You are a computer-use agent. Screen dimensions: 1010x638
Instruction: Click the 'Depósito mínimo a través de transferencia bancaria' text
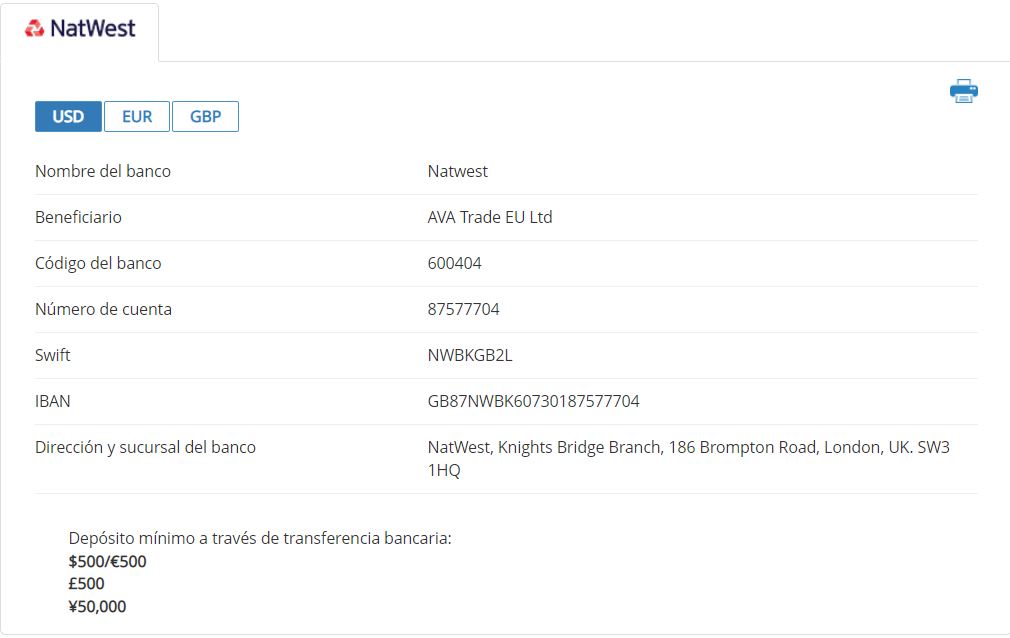260,538
